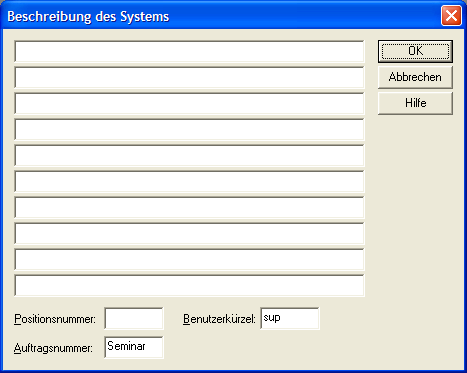Screen dimensions: 467x373
Task: Click the Benutzerkürzel label
Action: [219, 319]
